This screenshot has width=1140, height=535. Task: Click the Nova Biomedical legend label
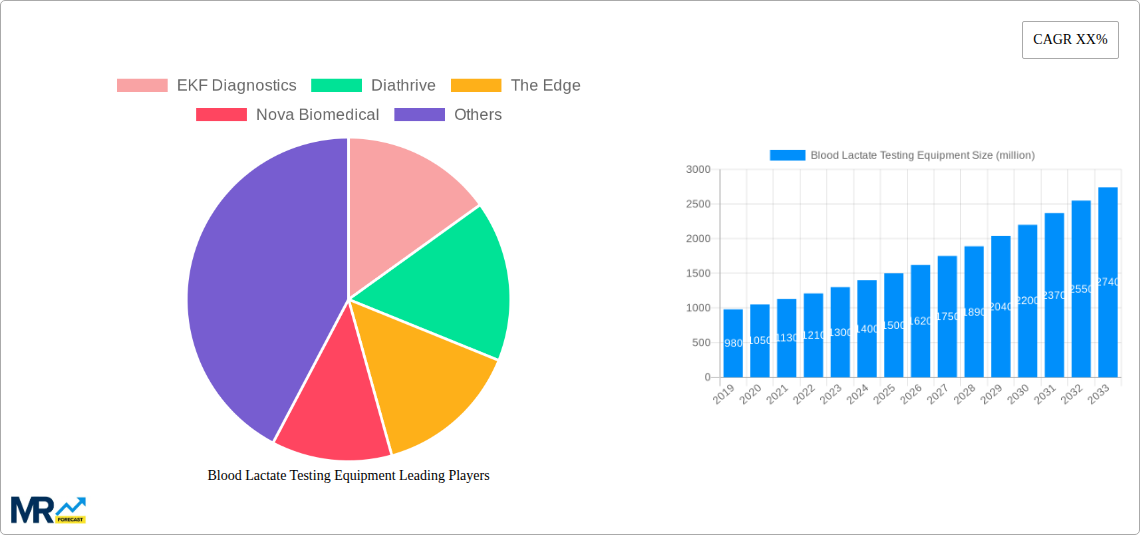click(318, 115)
